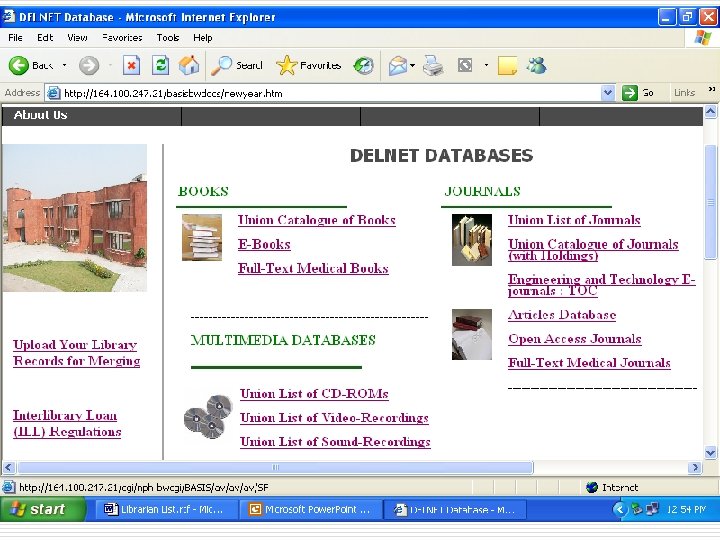
Task: Stop page loading with red X icon
Action: [x=131, y=66]
